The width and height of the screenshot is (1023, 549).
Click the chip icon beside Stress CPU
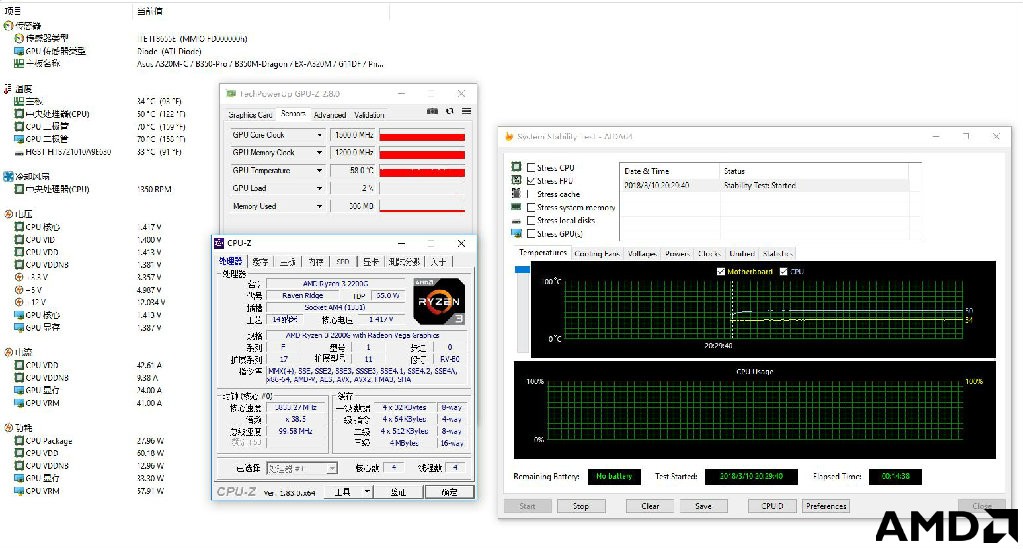[x=516, y=167]
